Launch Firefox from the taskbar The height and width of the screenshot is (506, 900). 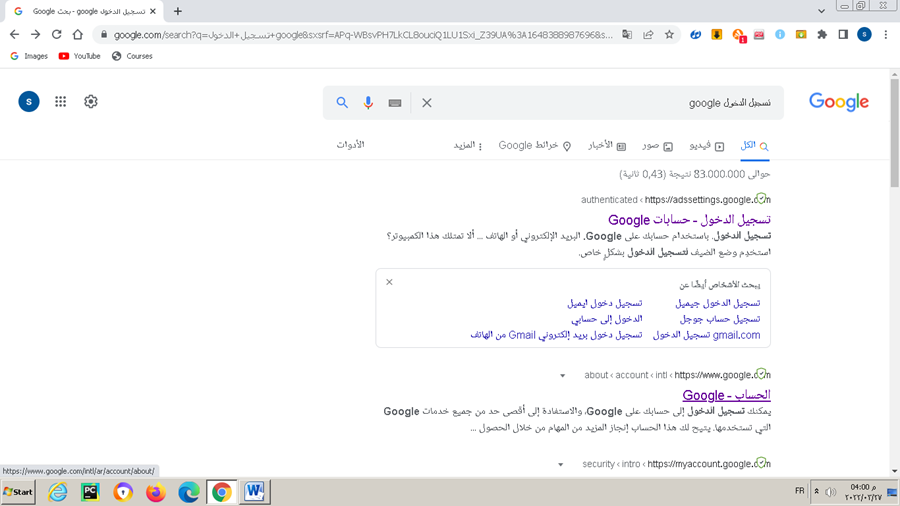[x=156, y=492]
